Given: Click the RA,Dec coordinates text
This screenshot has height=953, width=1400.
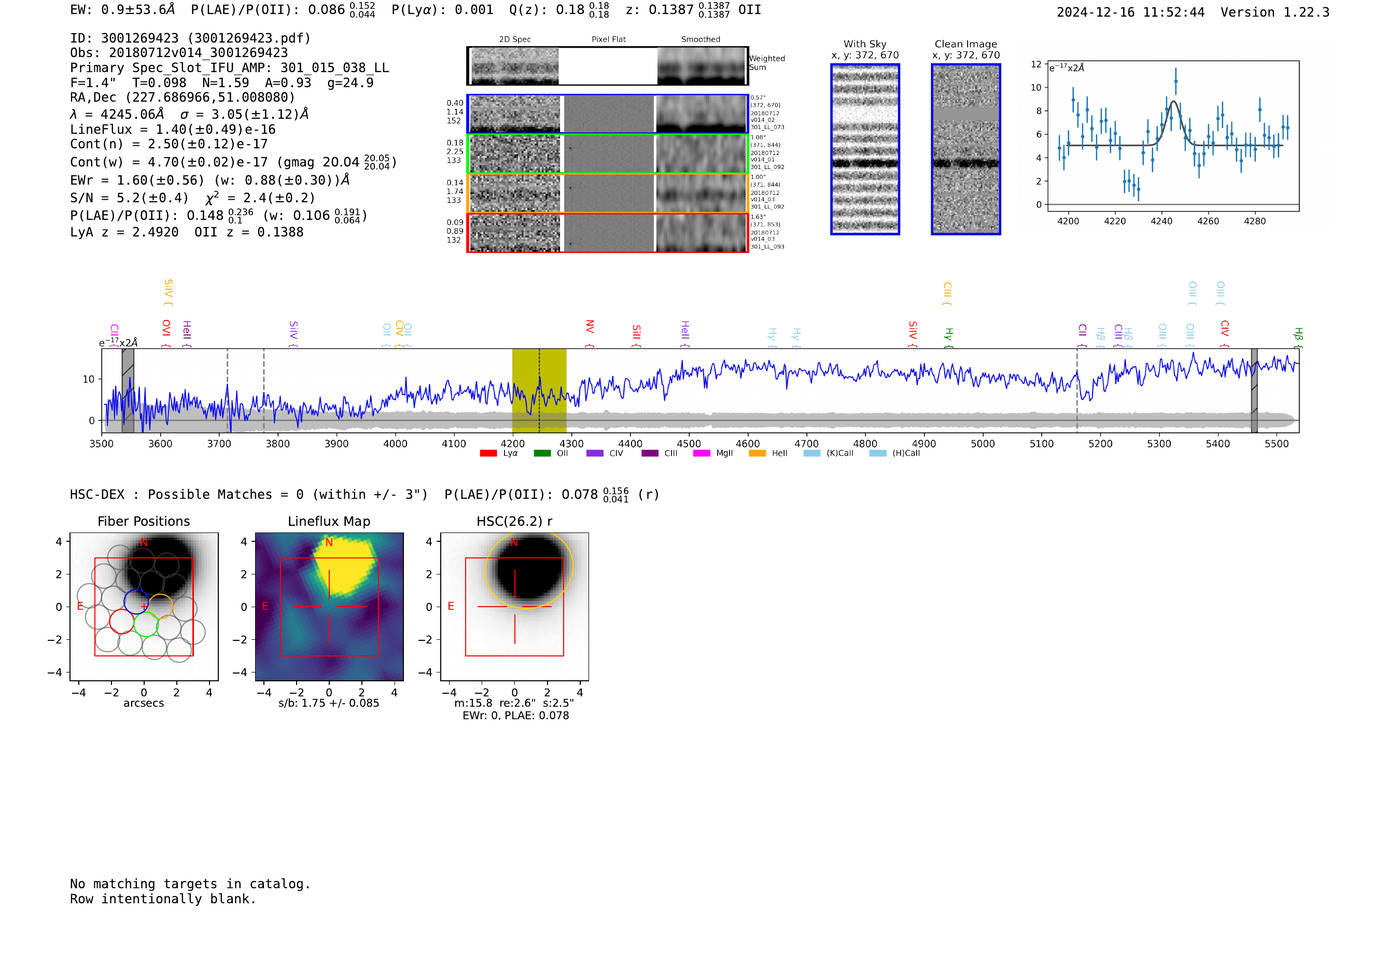Looking at the screenshot, I should click(x=183, y=97).
